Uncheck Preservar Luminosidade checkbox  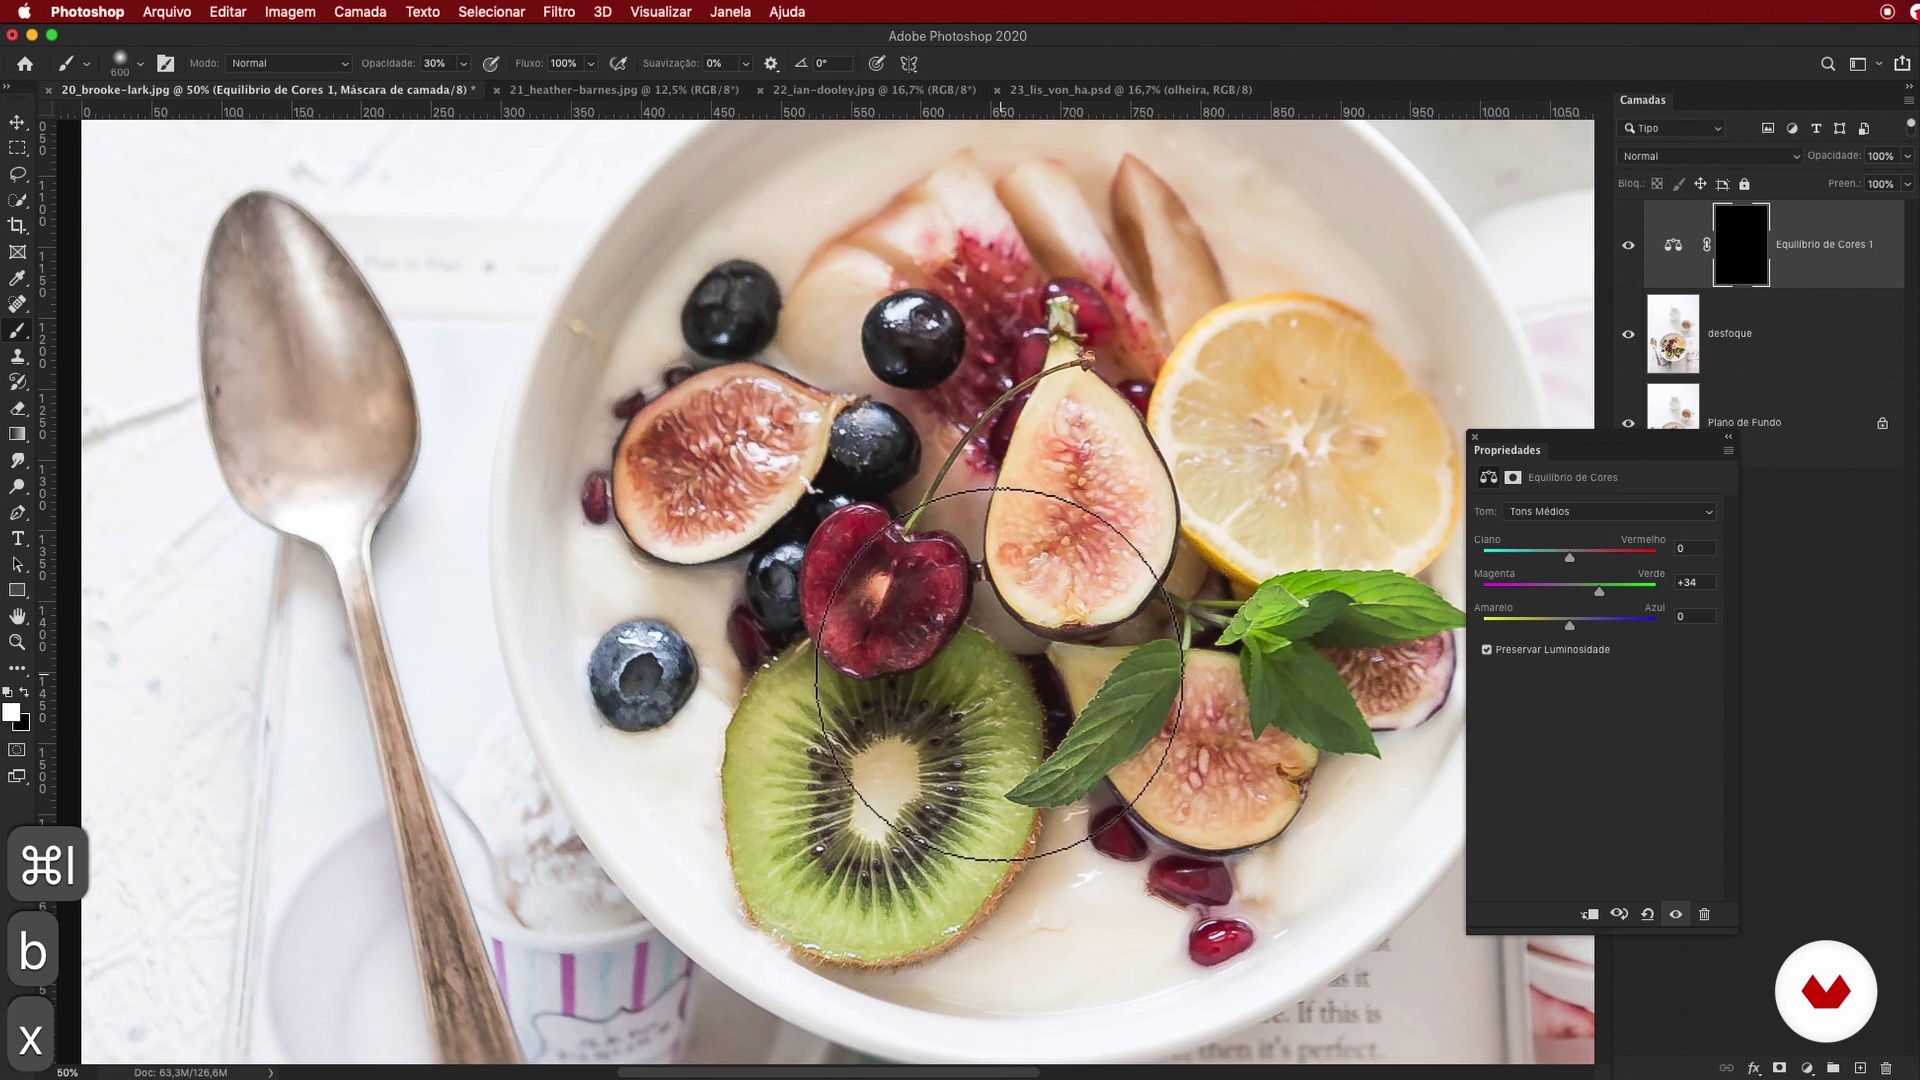tap(1487, 650)
